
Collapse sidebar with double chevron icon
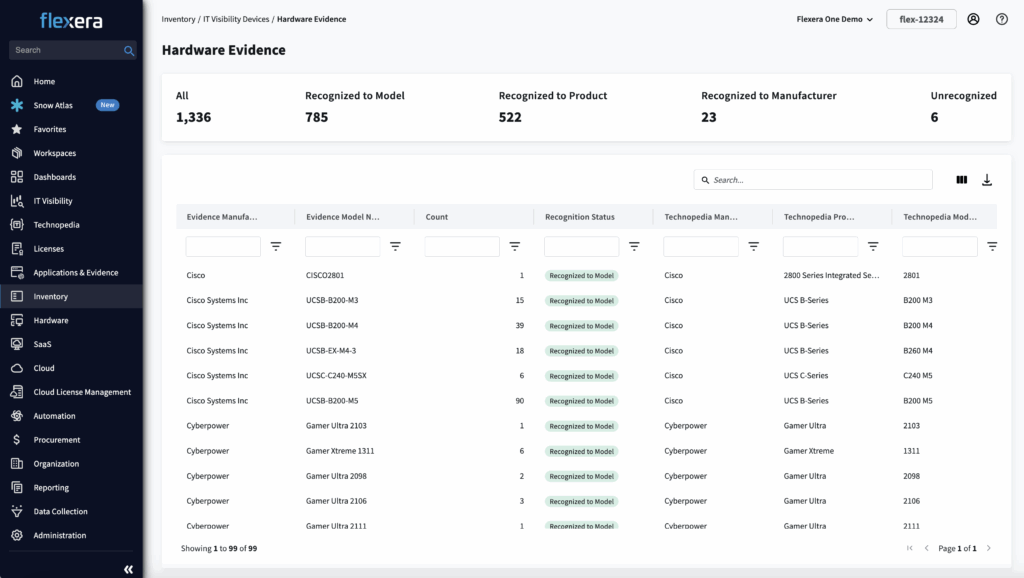click(x=129, y=570)
